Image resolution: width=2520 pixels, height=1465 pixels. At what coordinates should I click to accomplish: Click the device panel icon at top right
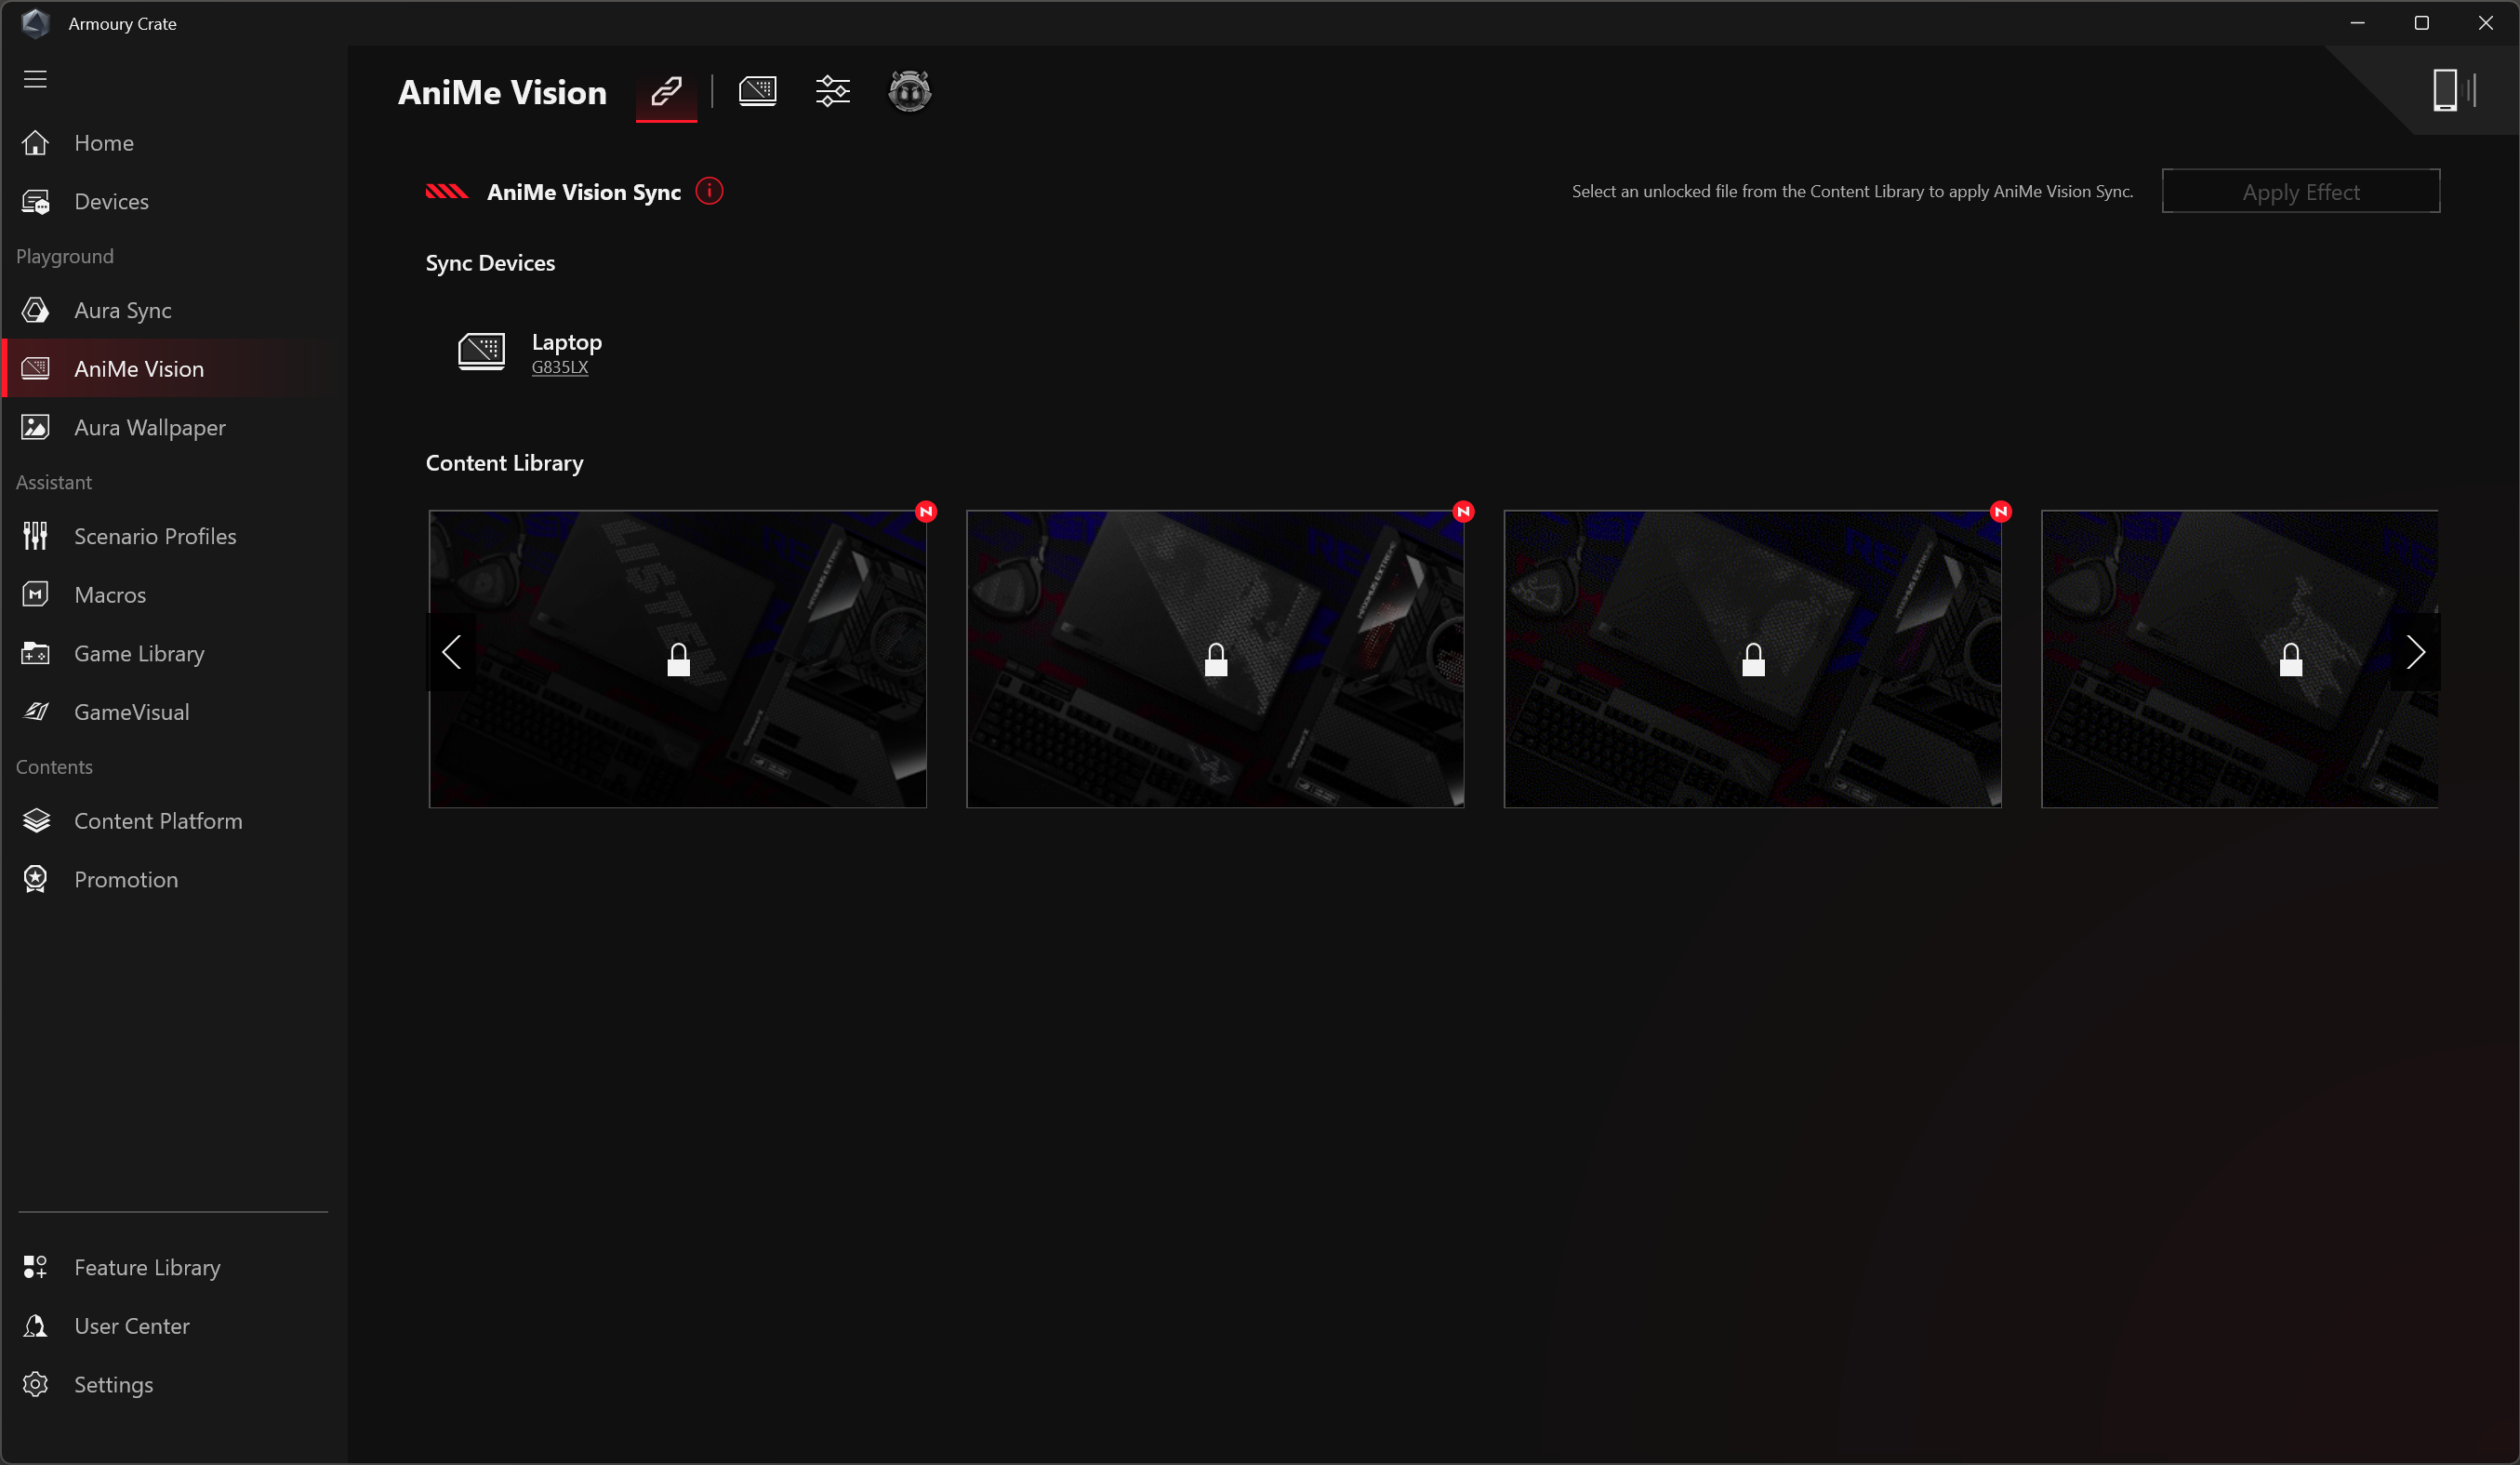pyautogui.click(x=2445, y=91)
